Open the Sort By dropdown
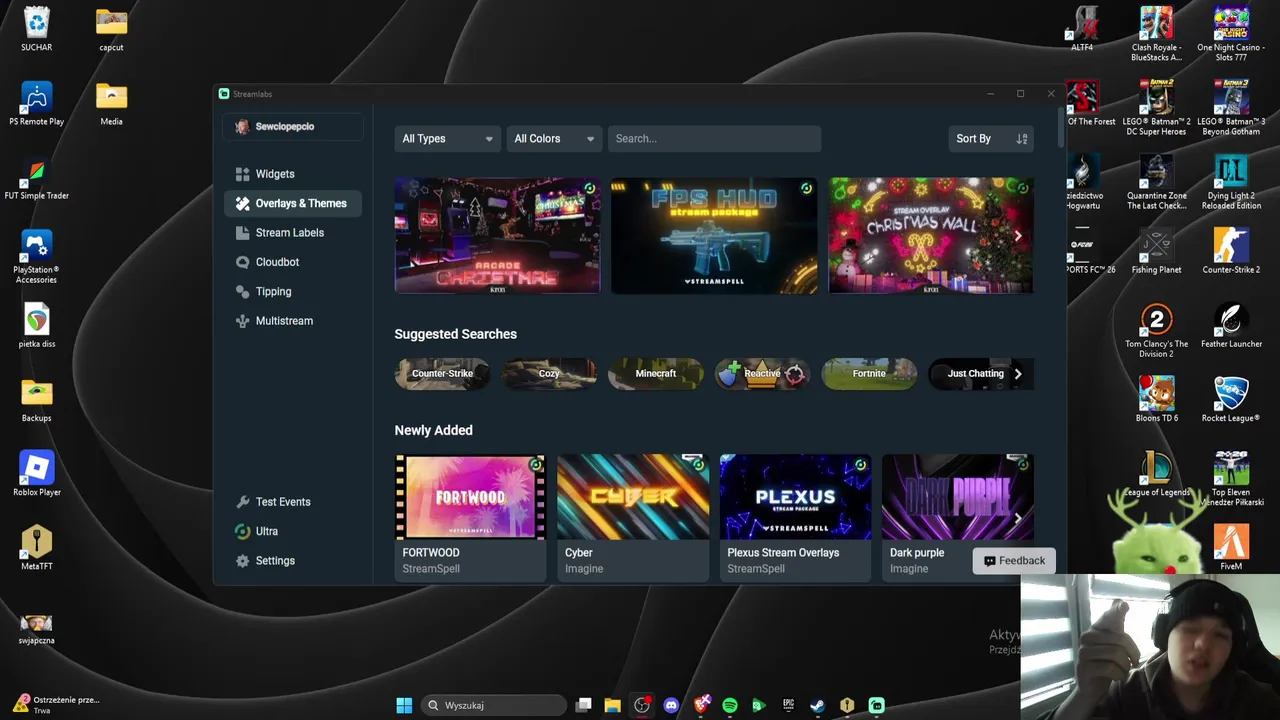 coord(990,139)
